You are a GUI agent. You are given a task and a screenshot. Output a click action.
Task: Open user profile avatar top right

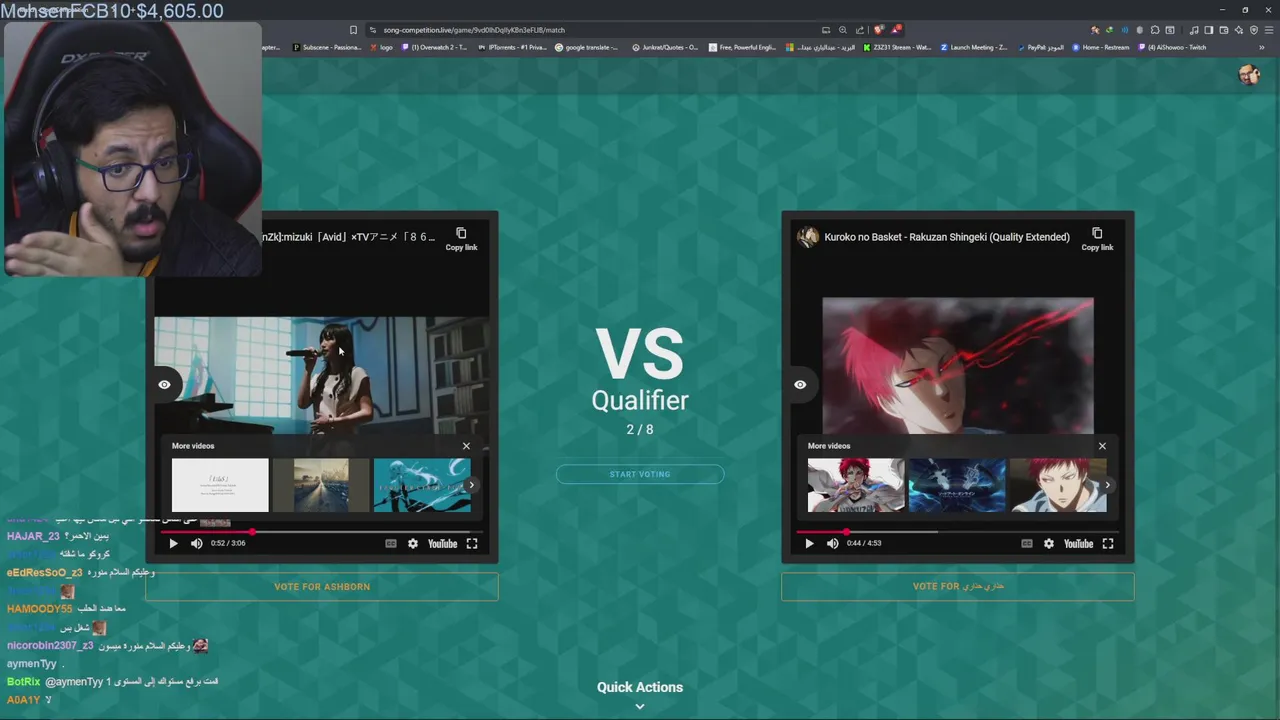(1248, 75)
